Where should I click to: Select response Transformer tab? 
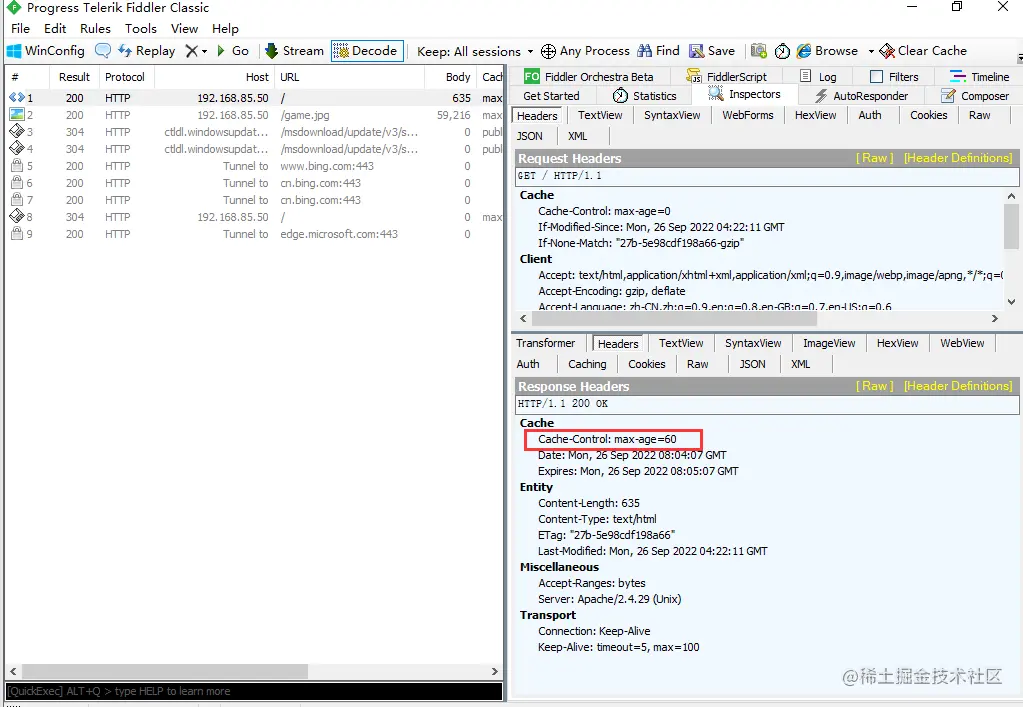(x=545, y=343)
